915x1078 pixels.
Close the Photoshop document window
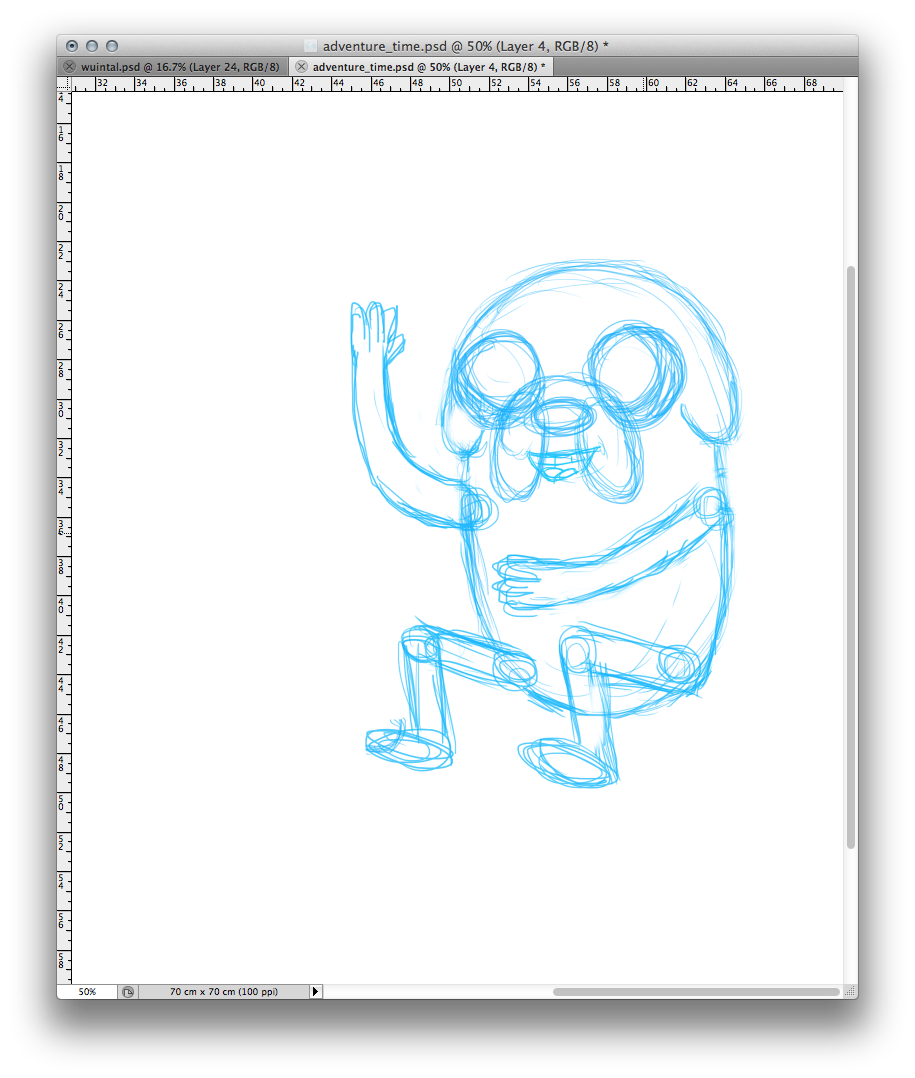[72, 46]
